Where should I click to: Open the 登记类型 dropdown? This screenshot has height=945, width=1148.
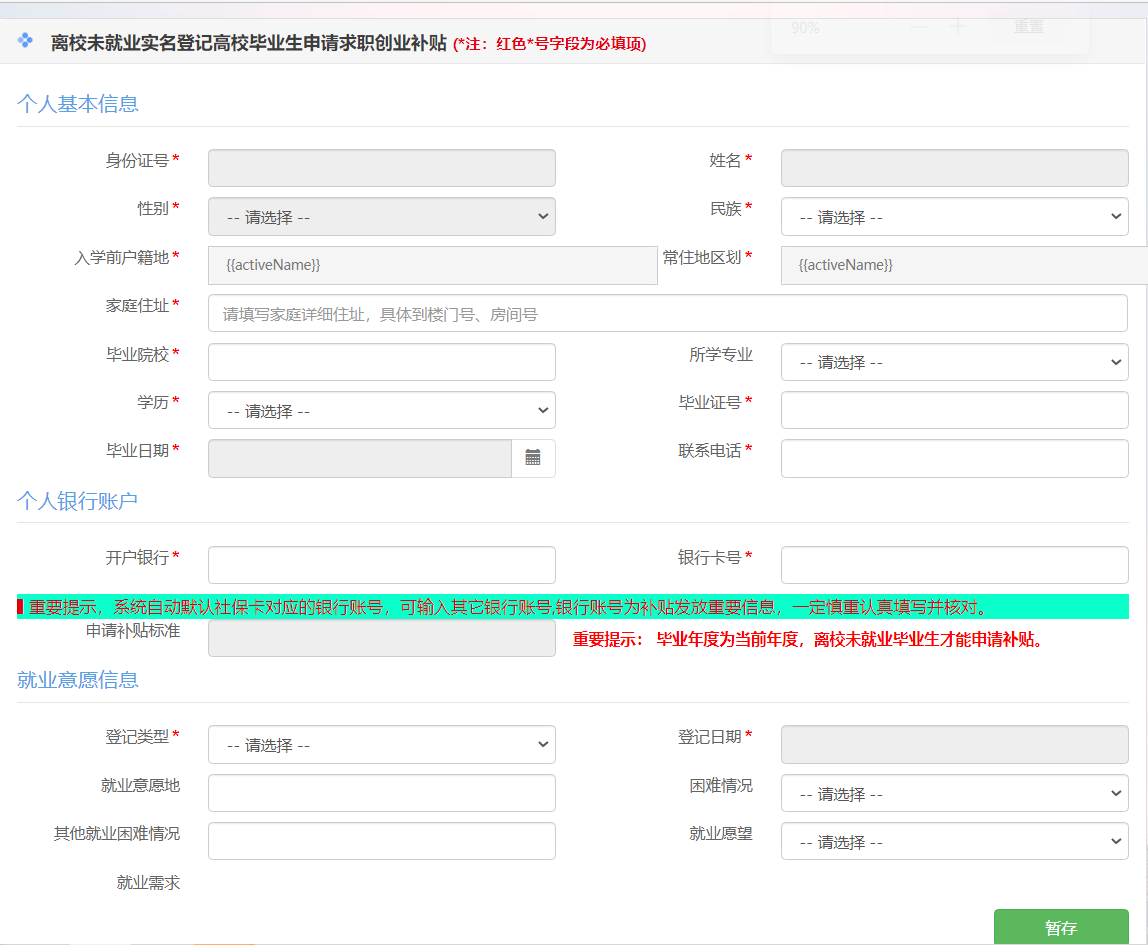pyautogui.click(x=381, y=744)
